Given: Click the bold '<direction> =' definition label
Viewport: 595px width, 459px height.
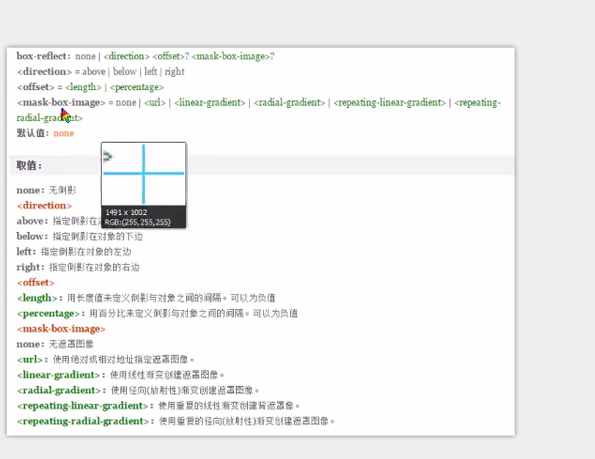Looking at the screenshot, I should (x=48, y=72).
